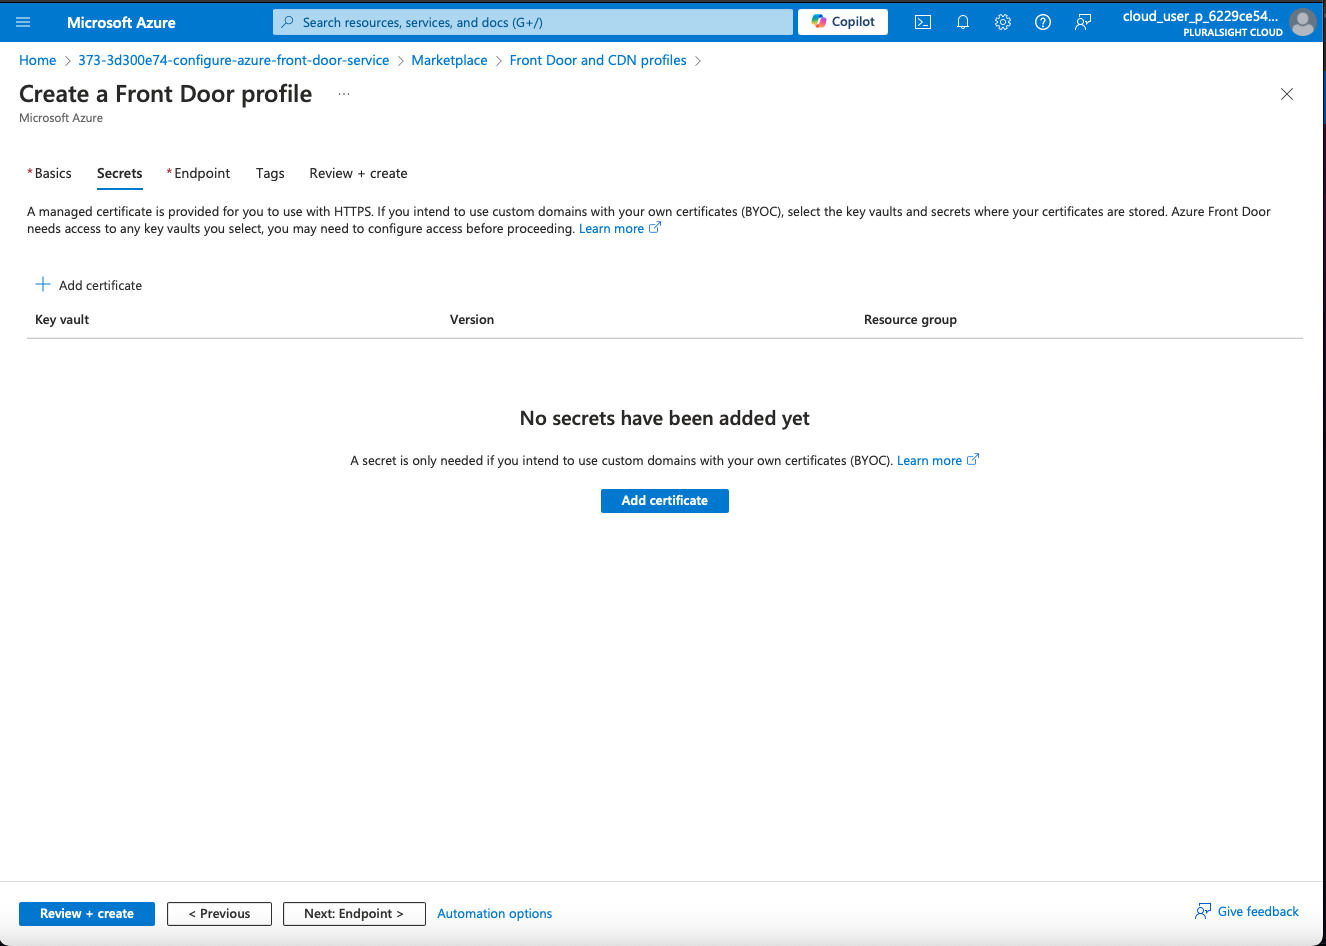The height and width of the screenshot is (946, 1326).
Task: Click Resource group column header
Action: [910, 320]
